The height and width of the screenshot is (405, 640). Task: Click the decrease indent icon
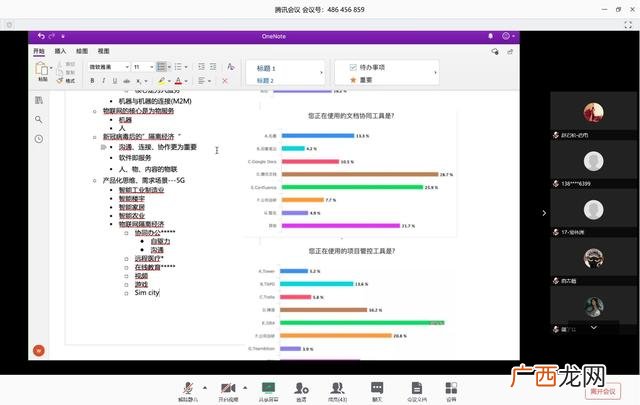tap(201, 67)
